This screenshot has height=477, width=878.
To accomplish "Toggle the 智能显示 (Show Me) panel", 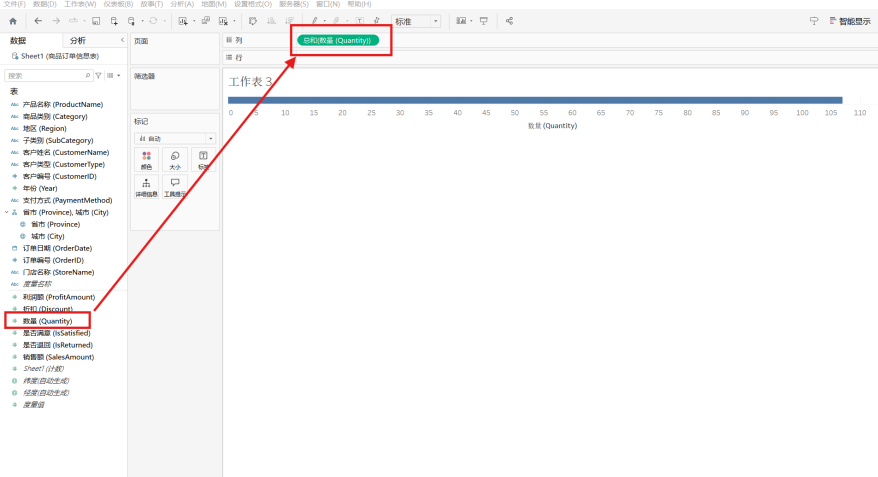I will click(847, 21).
